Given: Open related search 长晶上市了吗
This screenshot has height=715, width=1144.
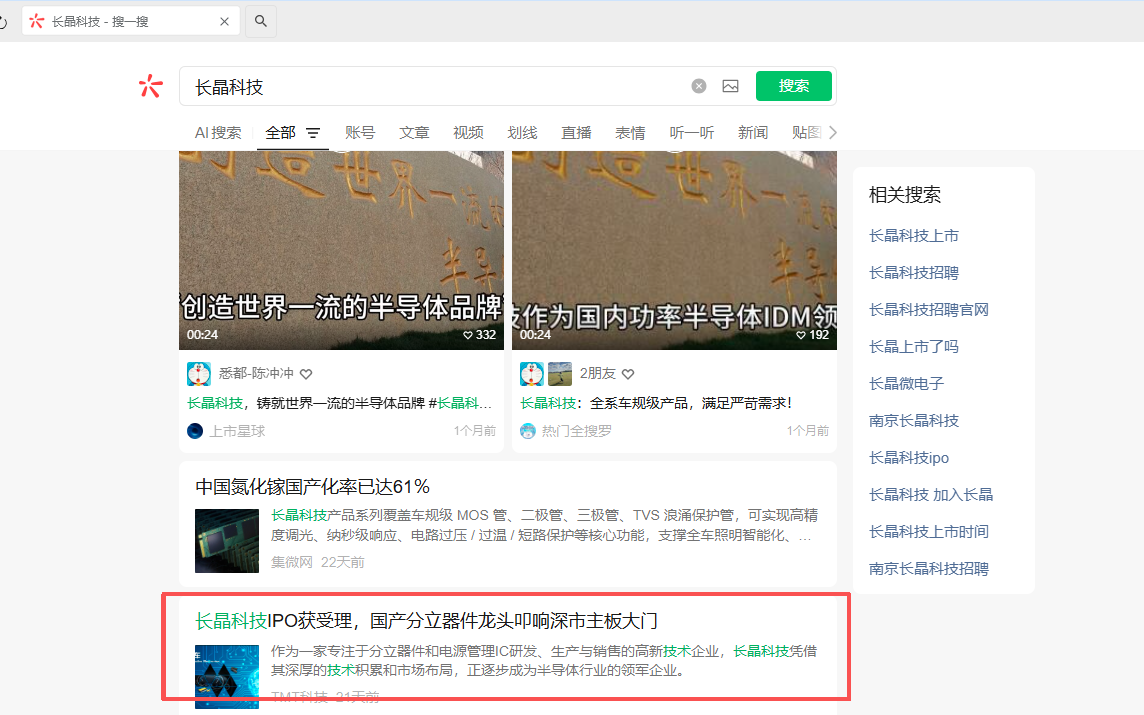Looking at the screenshot, I should pyautogui.click(x=913, y=347).
